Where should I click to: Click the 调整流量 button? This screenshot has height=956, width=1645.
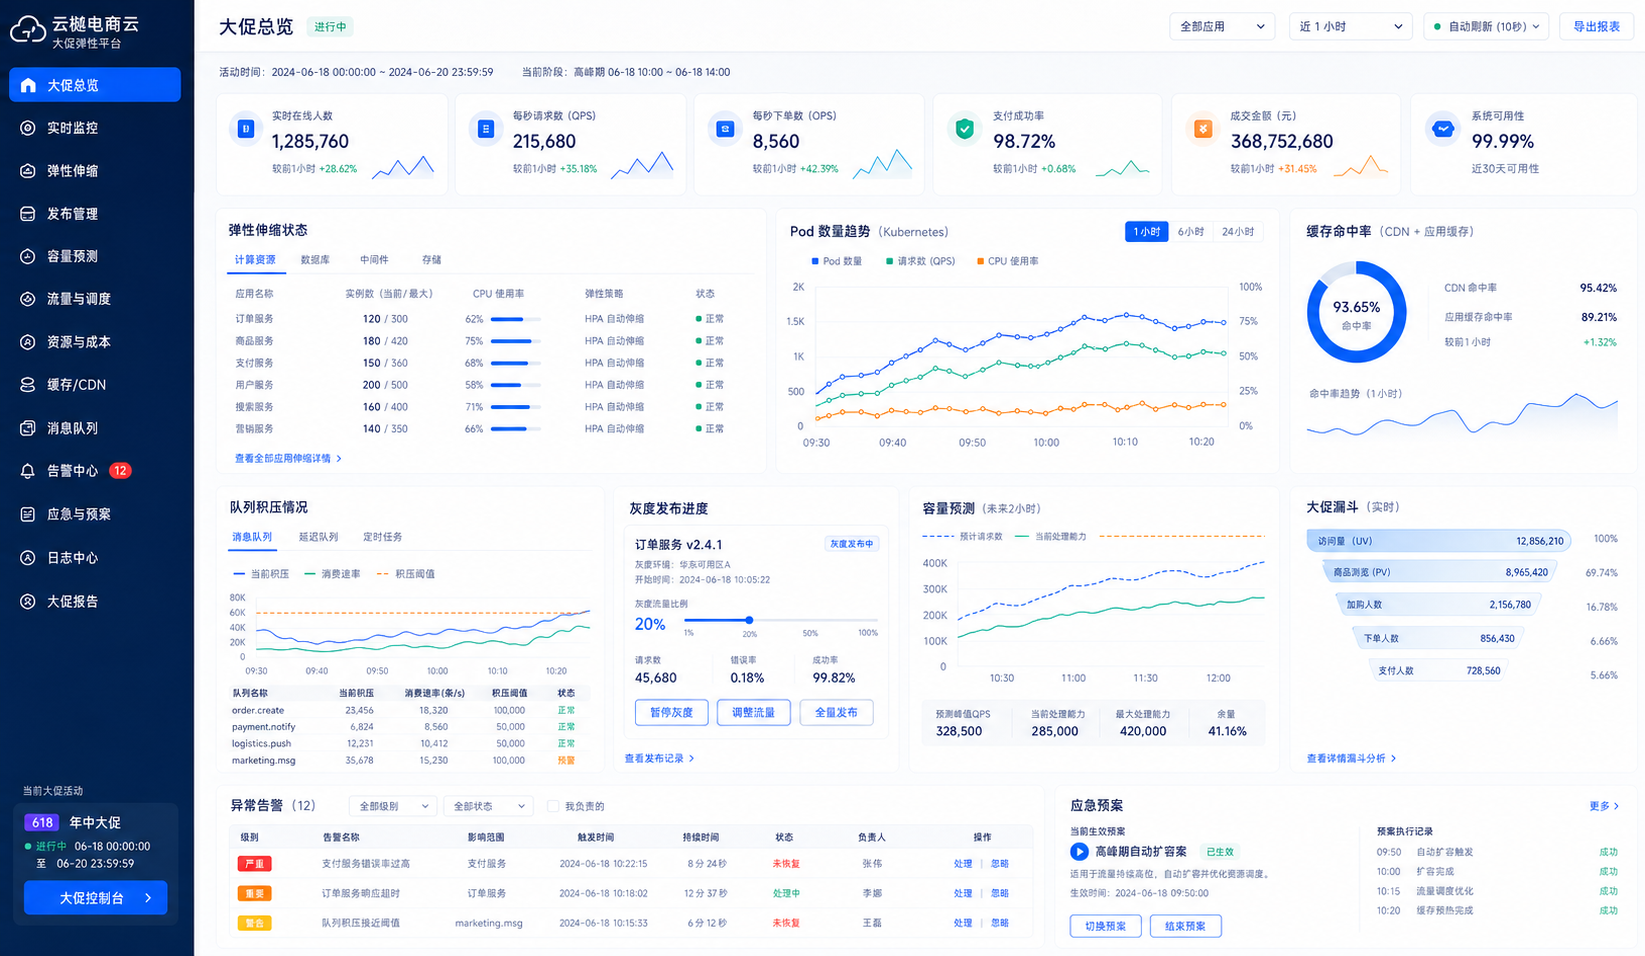point(753,712)
